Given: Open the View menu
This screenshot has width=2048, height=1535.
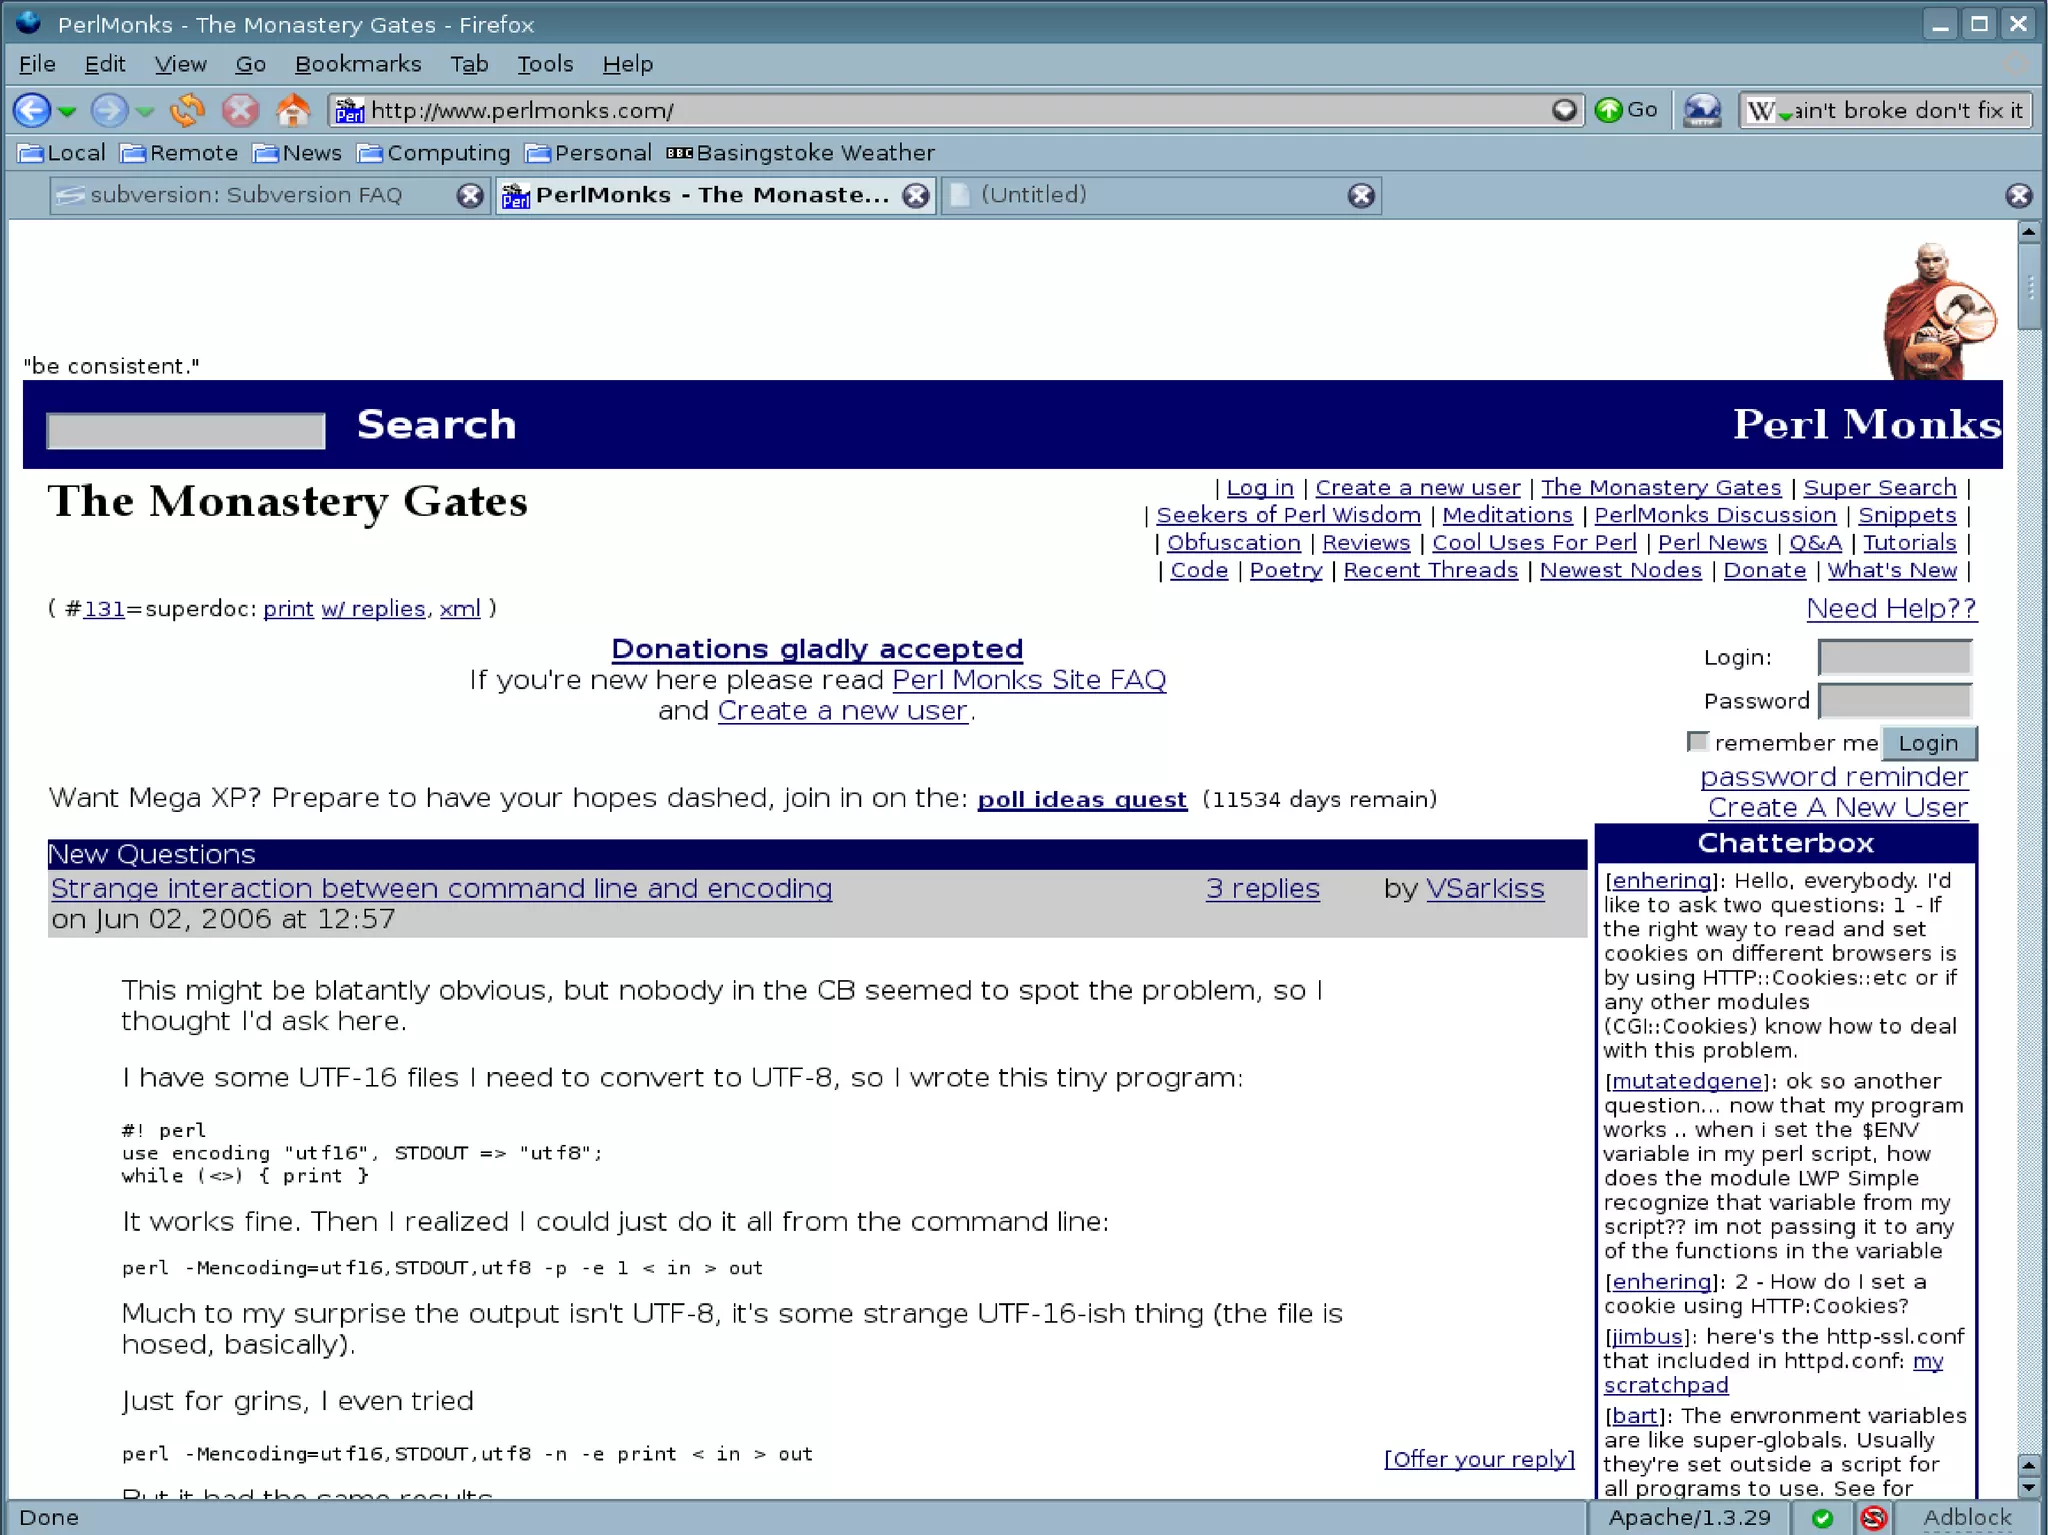Looking at the screenshot, I should (180, 64).
